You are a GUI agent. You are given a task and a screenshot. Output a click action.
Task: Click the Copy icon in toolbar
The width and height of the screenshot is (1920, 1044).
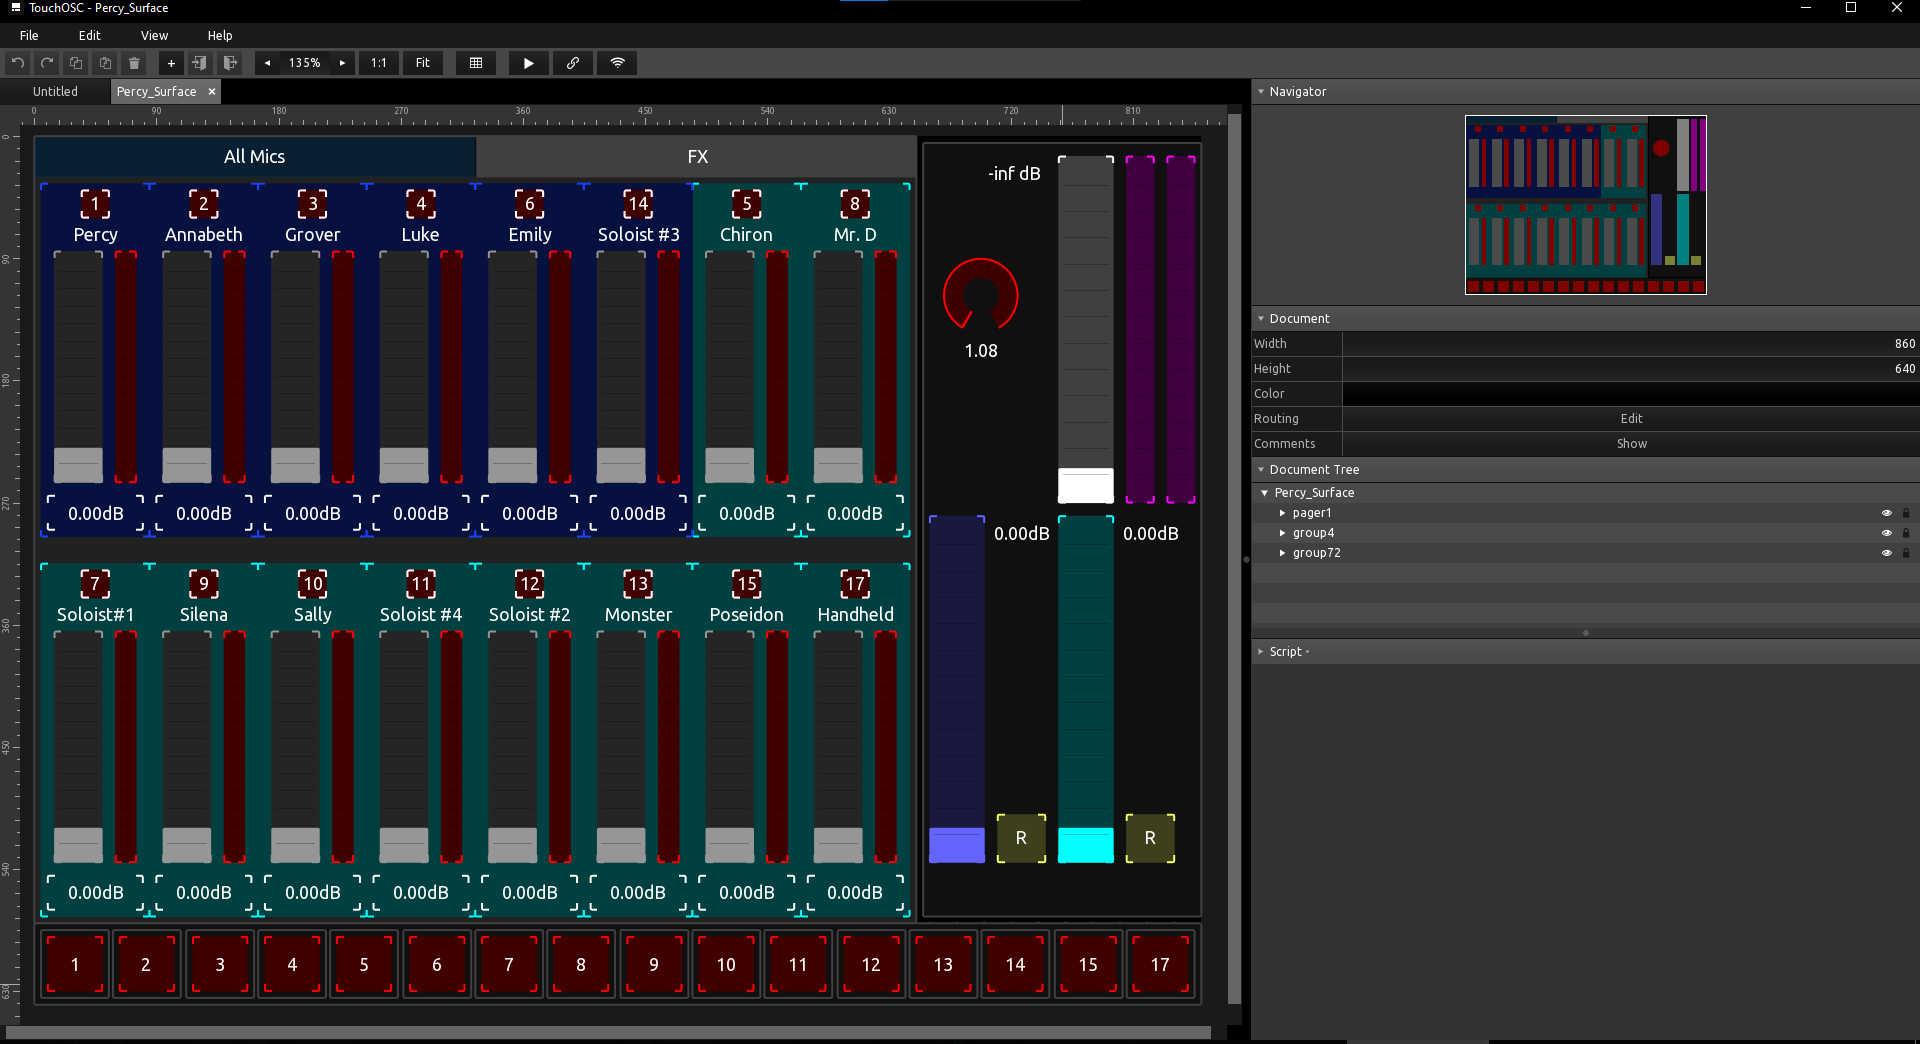pos(76,63)
